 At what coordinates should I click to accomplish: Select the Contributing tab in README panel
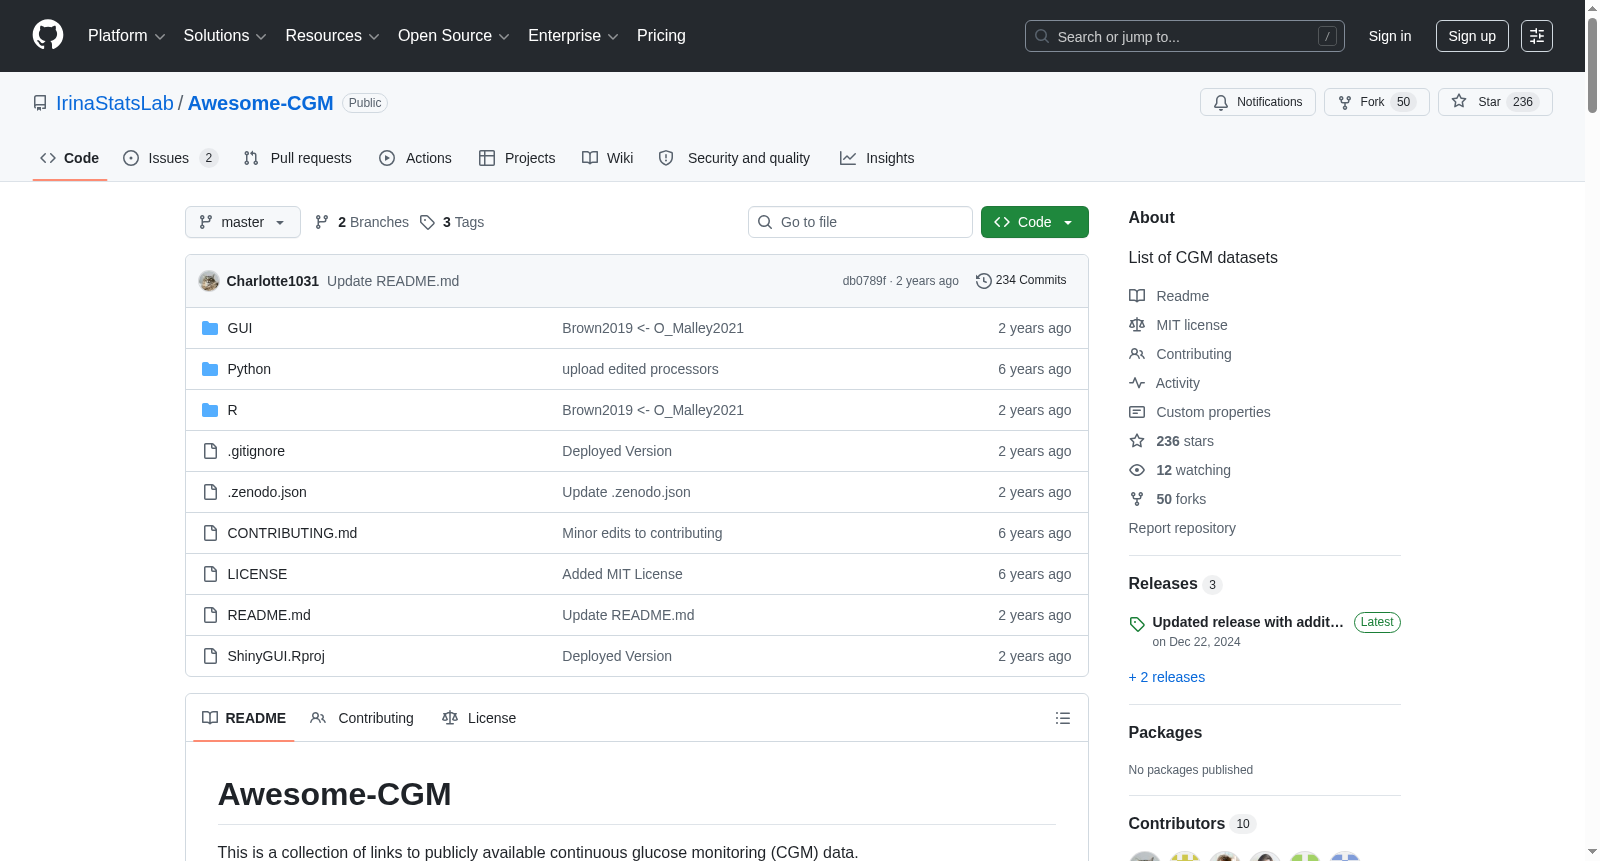(362, 718)
